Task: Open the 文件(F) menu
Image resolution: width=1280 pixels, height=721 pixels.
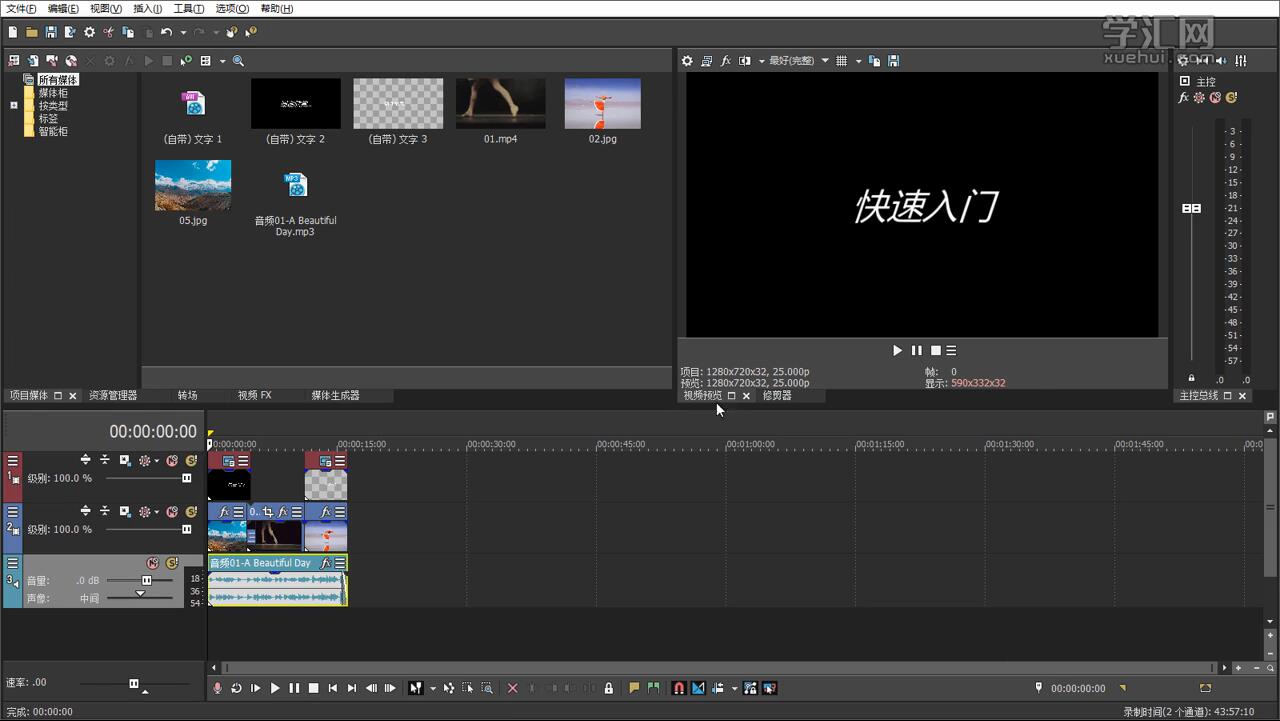Action: [x=21, y=8]
